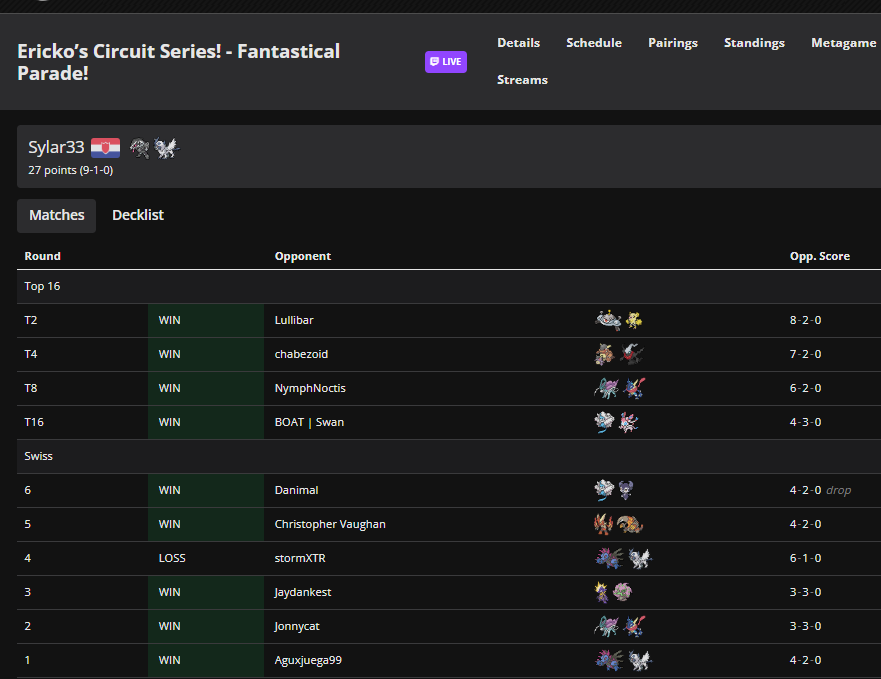Screen dimensions: 881x679
Task: Open opponent chabezoid's profile
Action: [x=301, y=354]
